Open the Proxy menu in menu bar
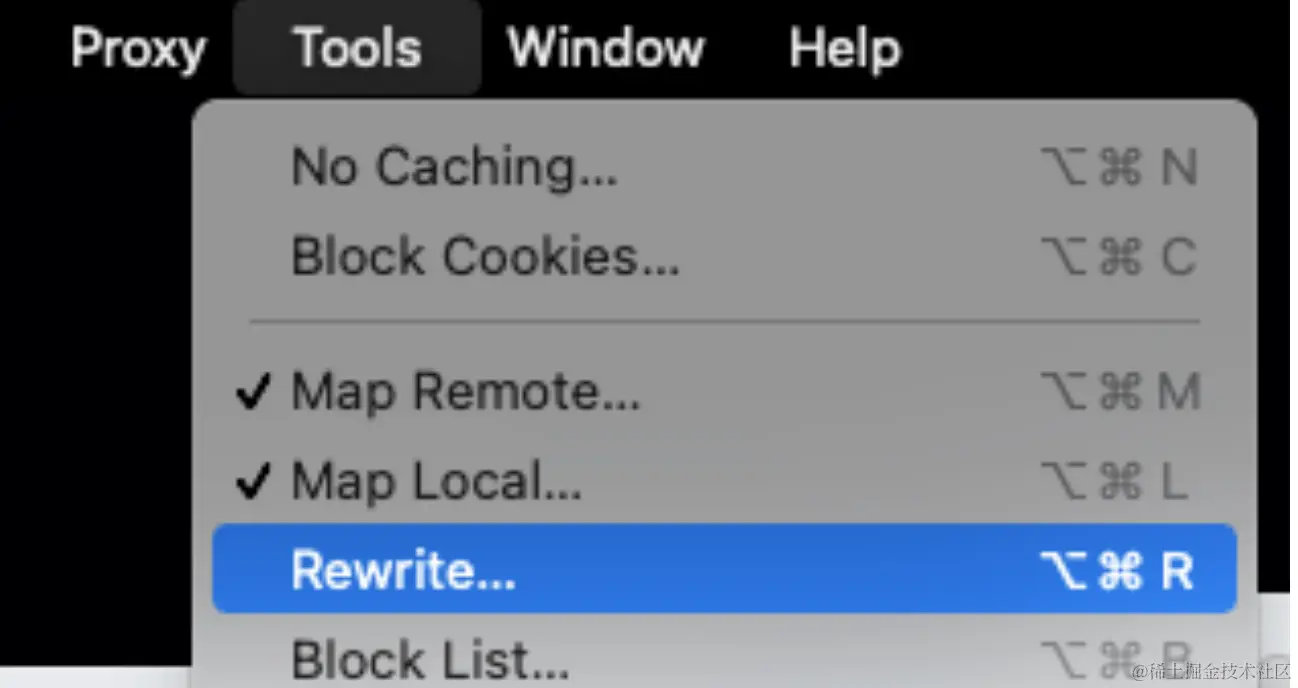The height and width of the screenshot is (688, 1298). pyautogui.click(x=138, y=48)
